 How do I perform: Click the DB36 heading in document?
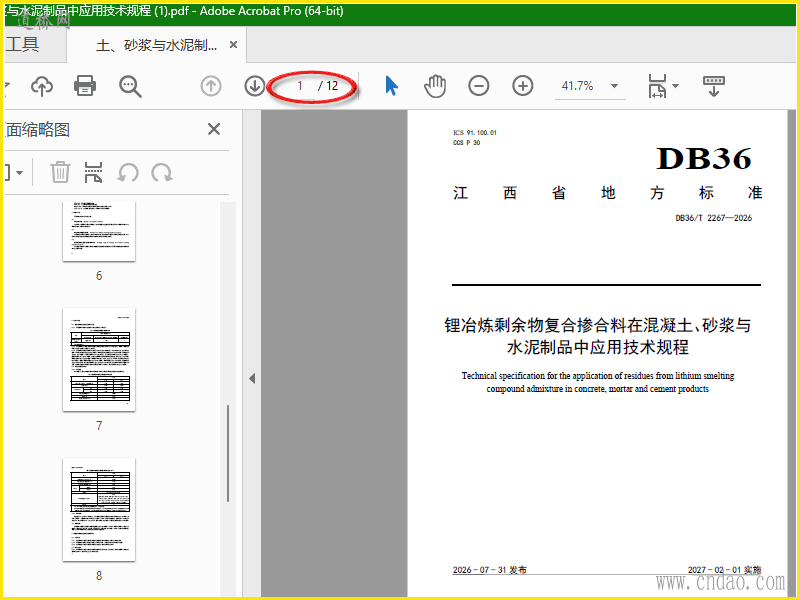tap(704, 159)
